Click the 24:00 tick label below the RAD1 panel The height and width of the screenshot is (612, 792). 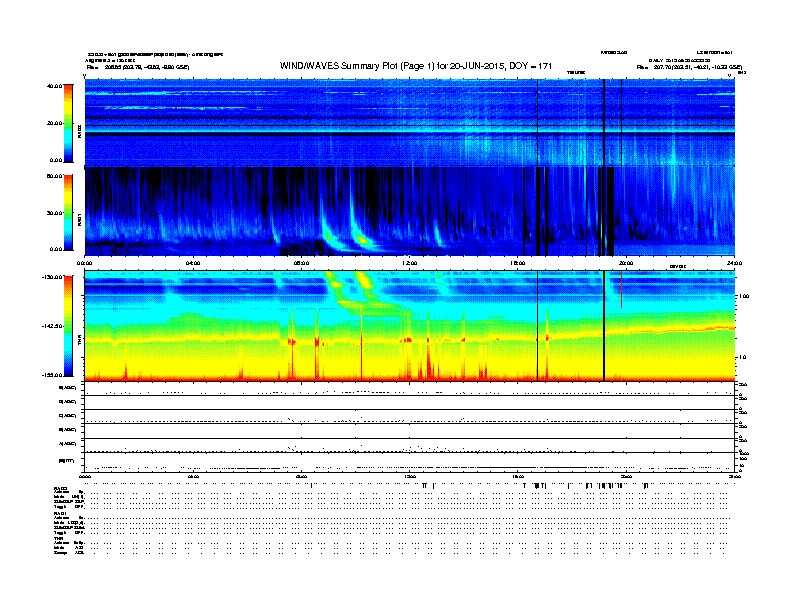[x=734, y=263]
